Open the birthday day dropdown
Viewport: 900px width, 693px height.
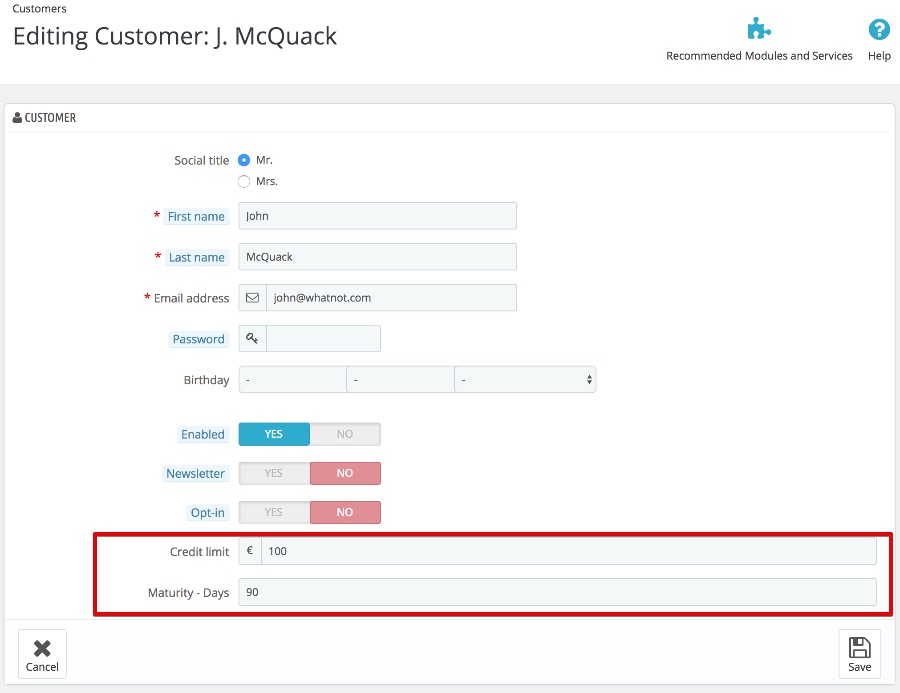click(292, 380)
